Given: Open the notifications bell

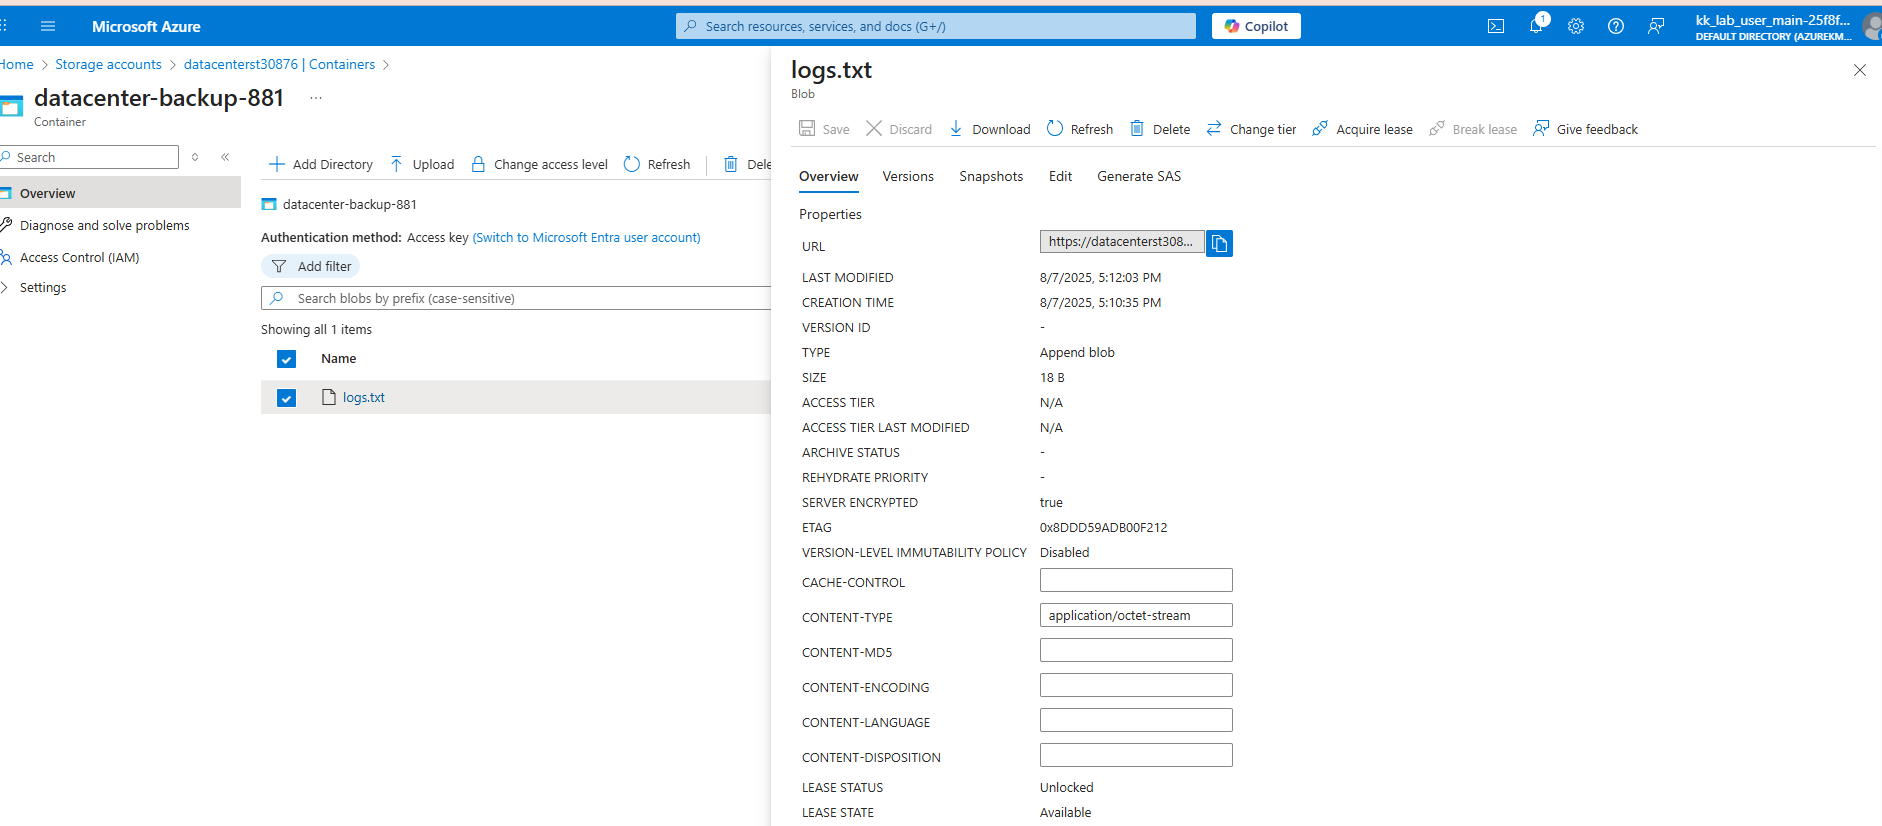Looking at the screenshot, I should tap(1536, 26).
